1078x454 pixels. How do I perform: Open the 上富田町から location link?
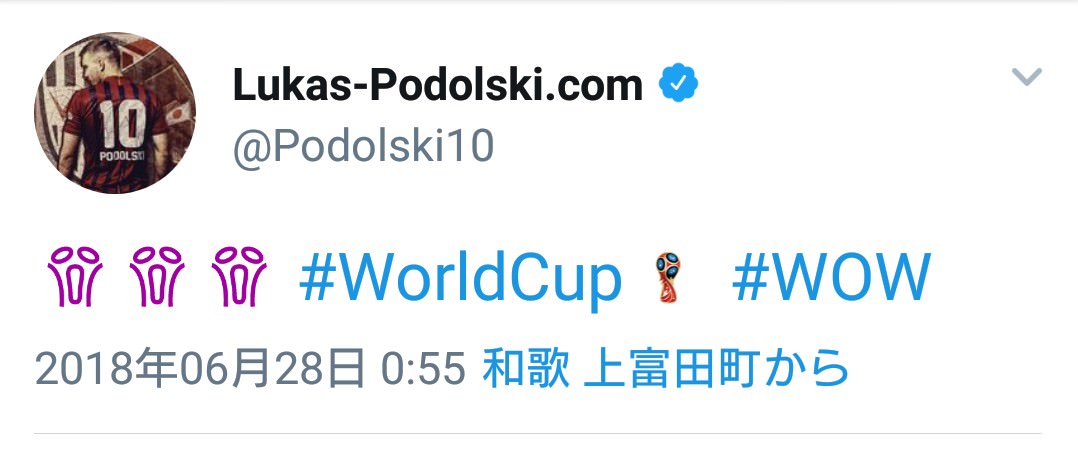click(x=716, y=368)
